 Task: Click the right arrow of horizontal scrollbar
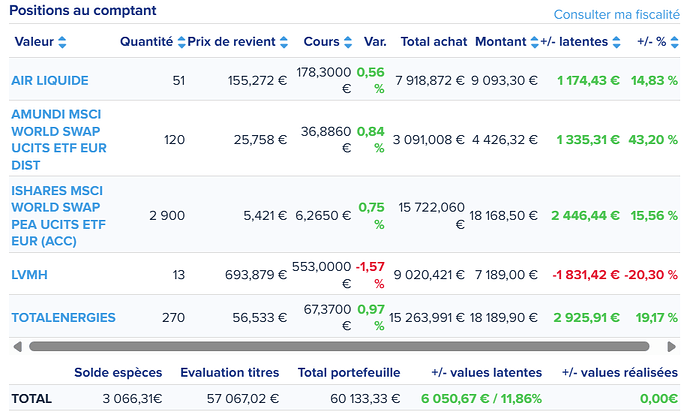(672, 346)
